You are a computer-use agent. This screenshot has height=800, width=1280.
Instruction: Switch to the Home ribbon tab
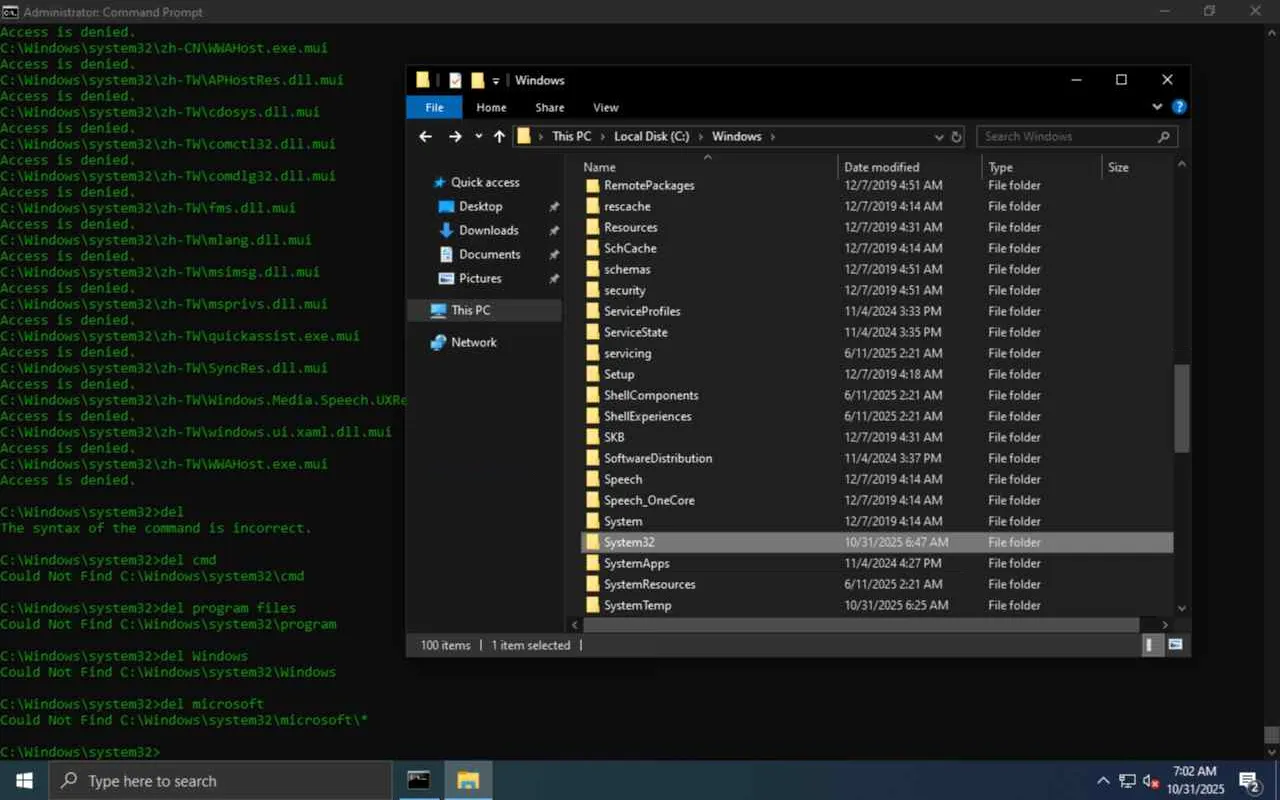point(491,108)
